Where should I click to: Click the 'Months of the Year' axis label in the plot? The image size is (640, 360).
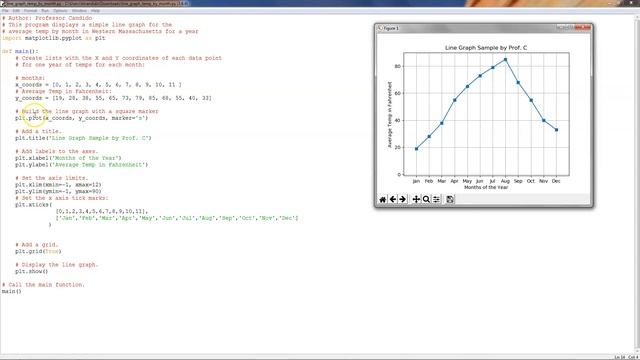[486, 187]
